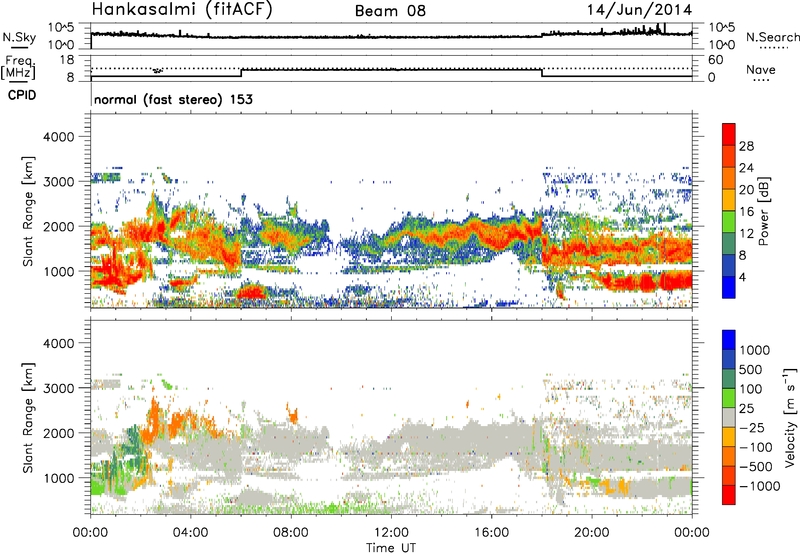
Task: Click the "60" Nave axis tick label
Action: coord(715,60)
